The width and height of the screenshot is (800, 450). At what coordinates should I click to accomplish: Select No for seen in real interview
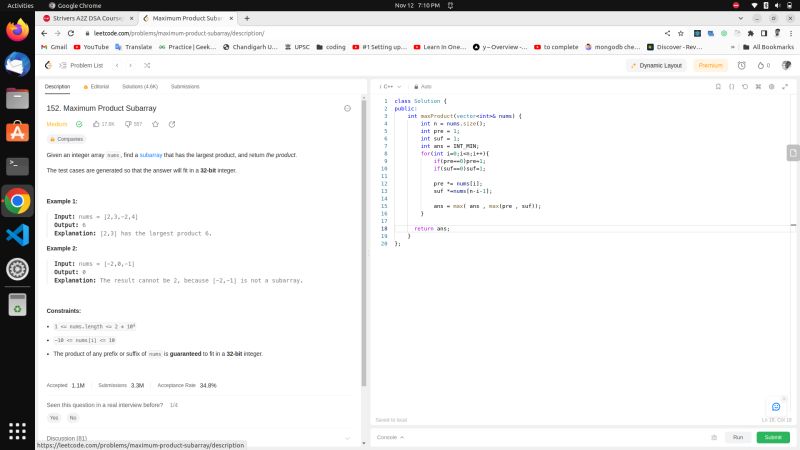coord(73,417)
